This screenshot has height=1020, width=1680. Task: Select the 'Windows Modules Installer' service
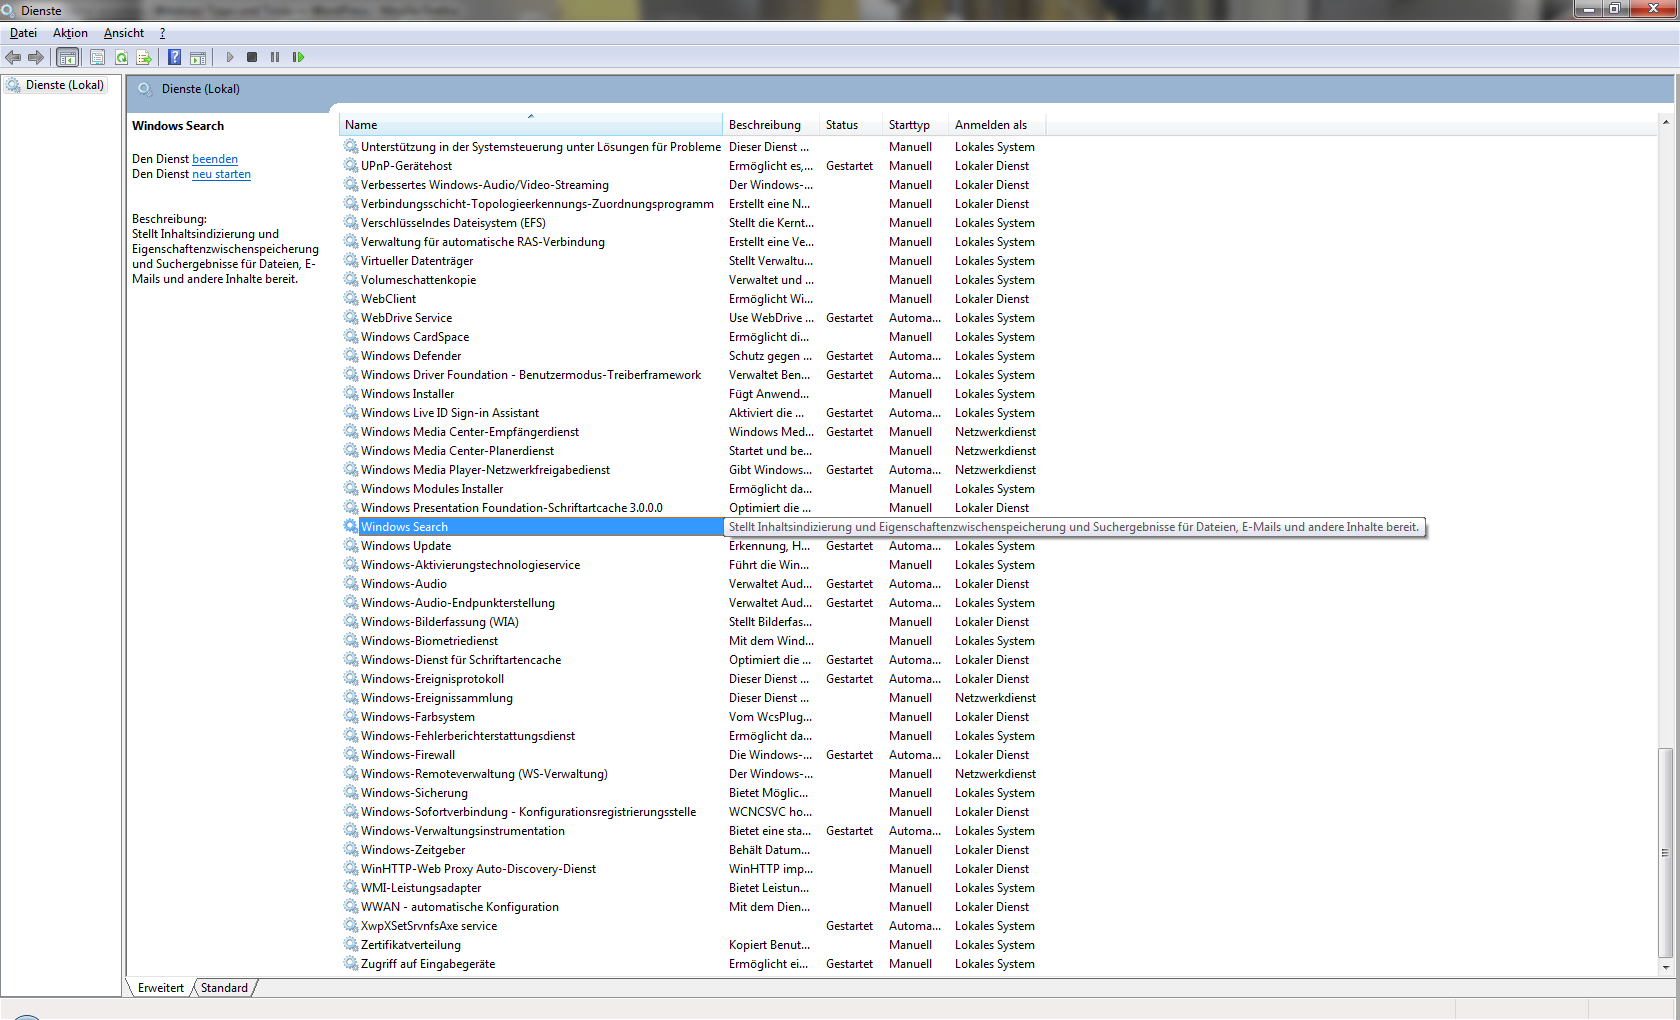pyautogui.click(x=432, y=489)
